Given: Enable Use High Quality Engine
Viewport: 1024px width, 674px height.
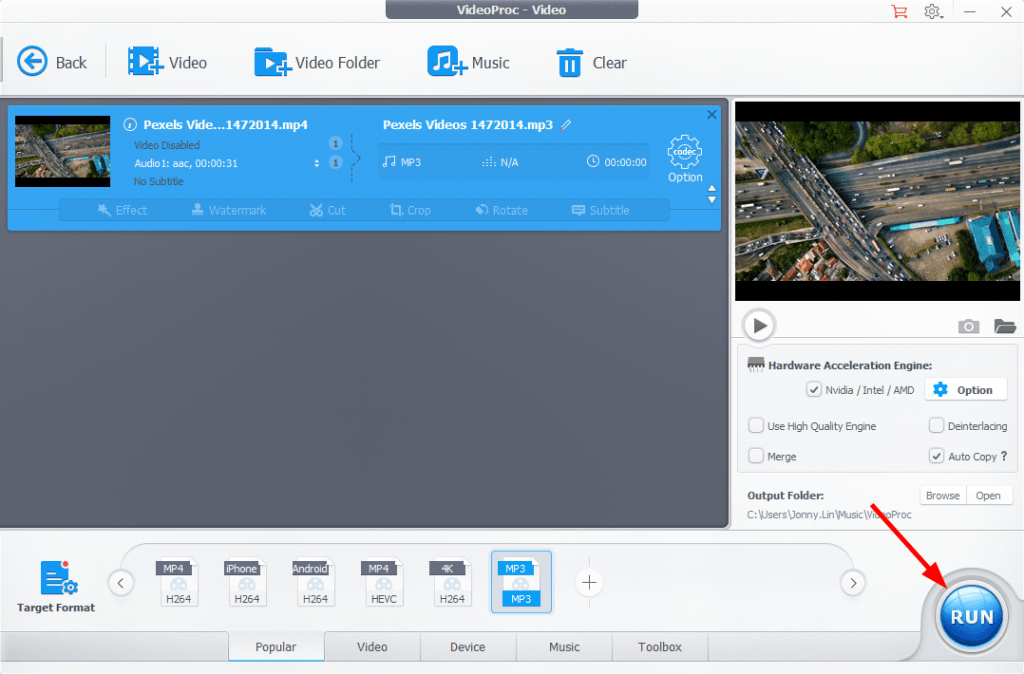Looking at the screenshot, I should (x=756, y=426).
